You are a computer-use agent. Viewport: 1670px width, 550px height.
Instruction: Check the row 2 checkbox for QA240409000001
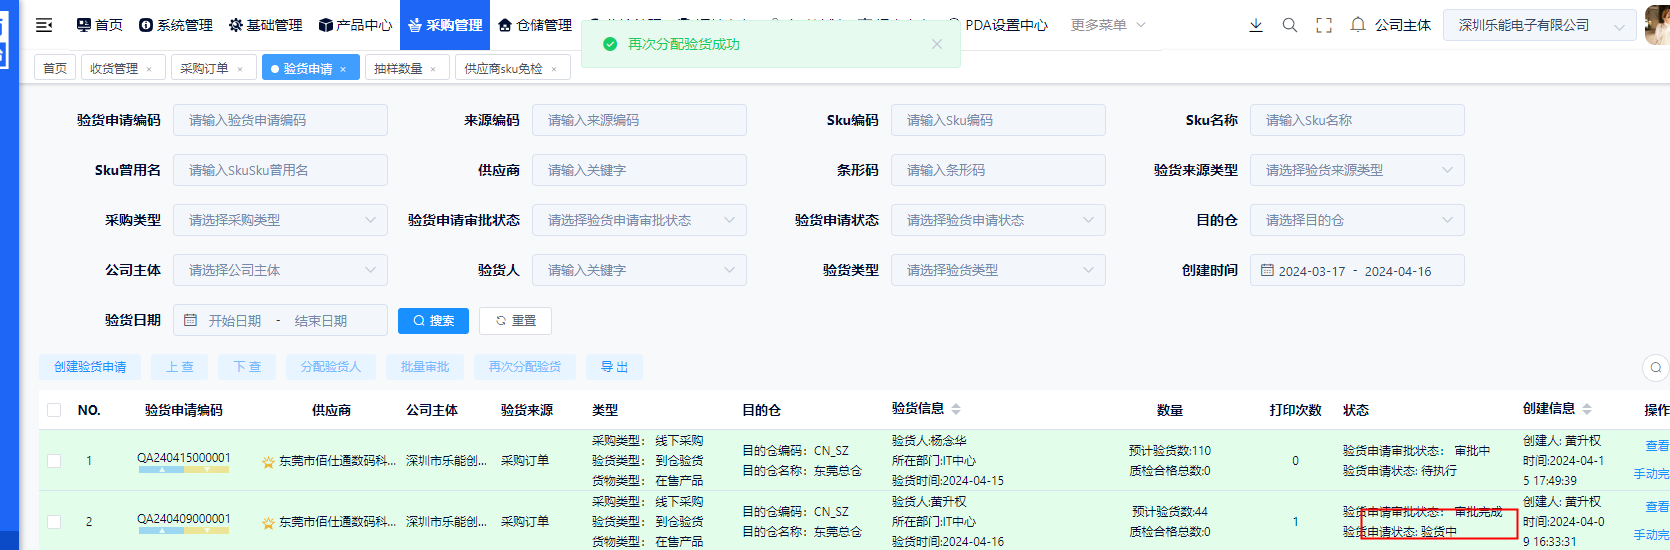[54, 522]
